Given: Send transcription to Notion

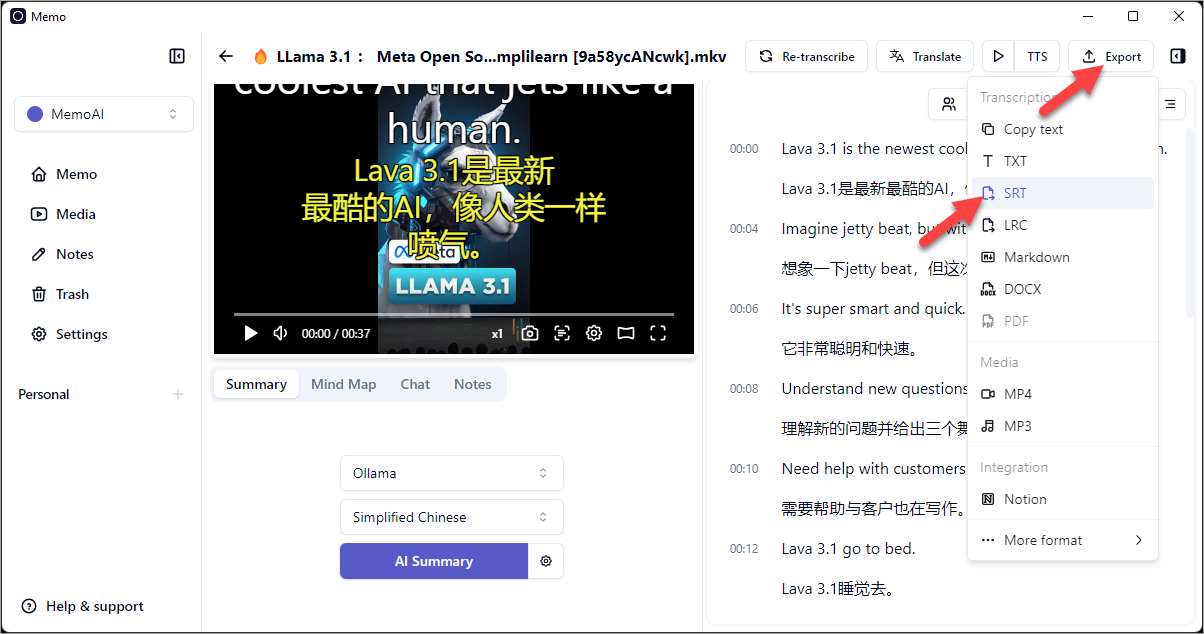Looking at the screenshot, I should tap(1061, 499).
